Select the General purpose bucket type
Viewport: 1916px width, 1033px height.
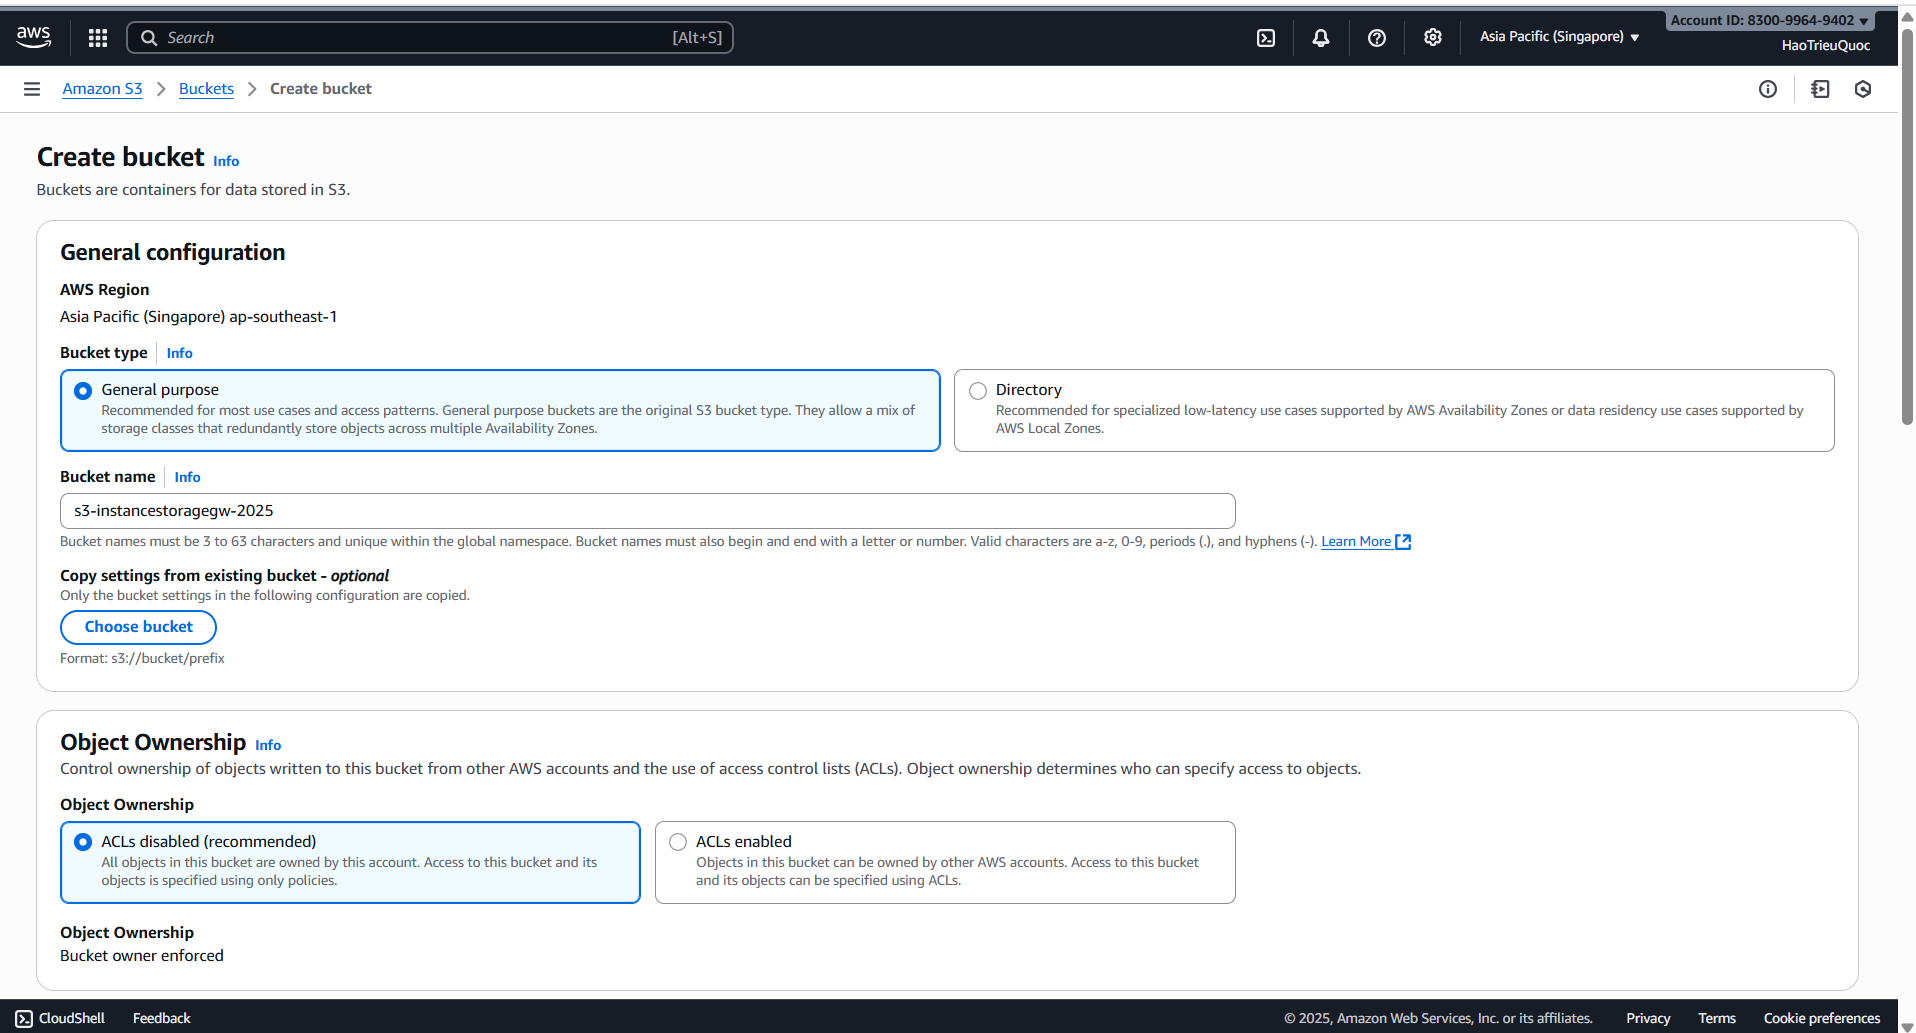83,390
